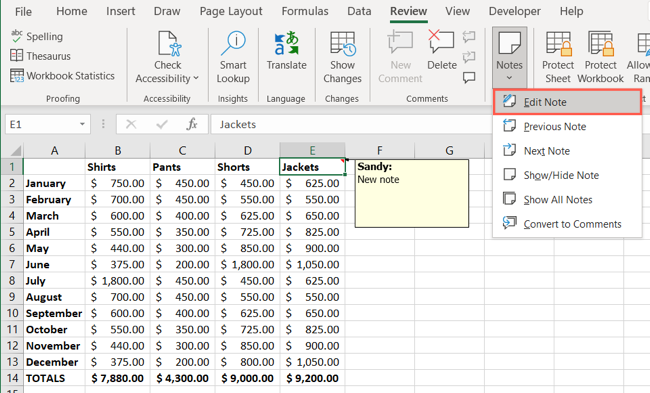650x393 pixels.
Task: Select column B header
Action: pyautogui.click(x=118, y=150)
